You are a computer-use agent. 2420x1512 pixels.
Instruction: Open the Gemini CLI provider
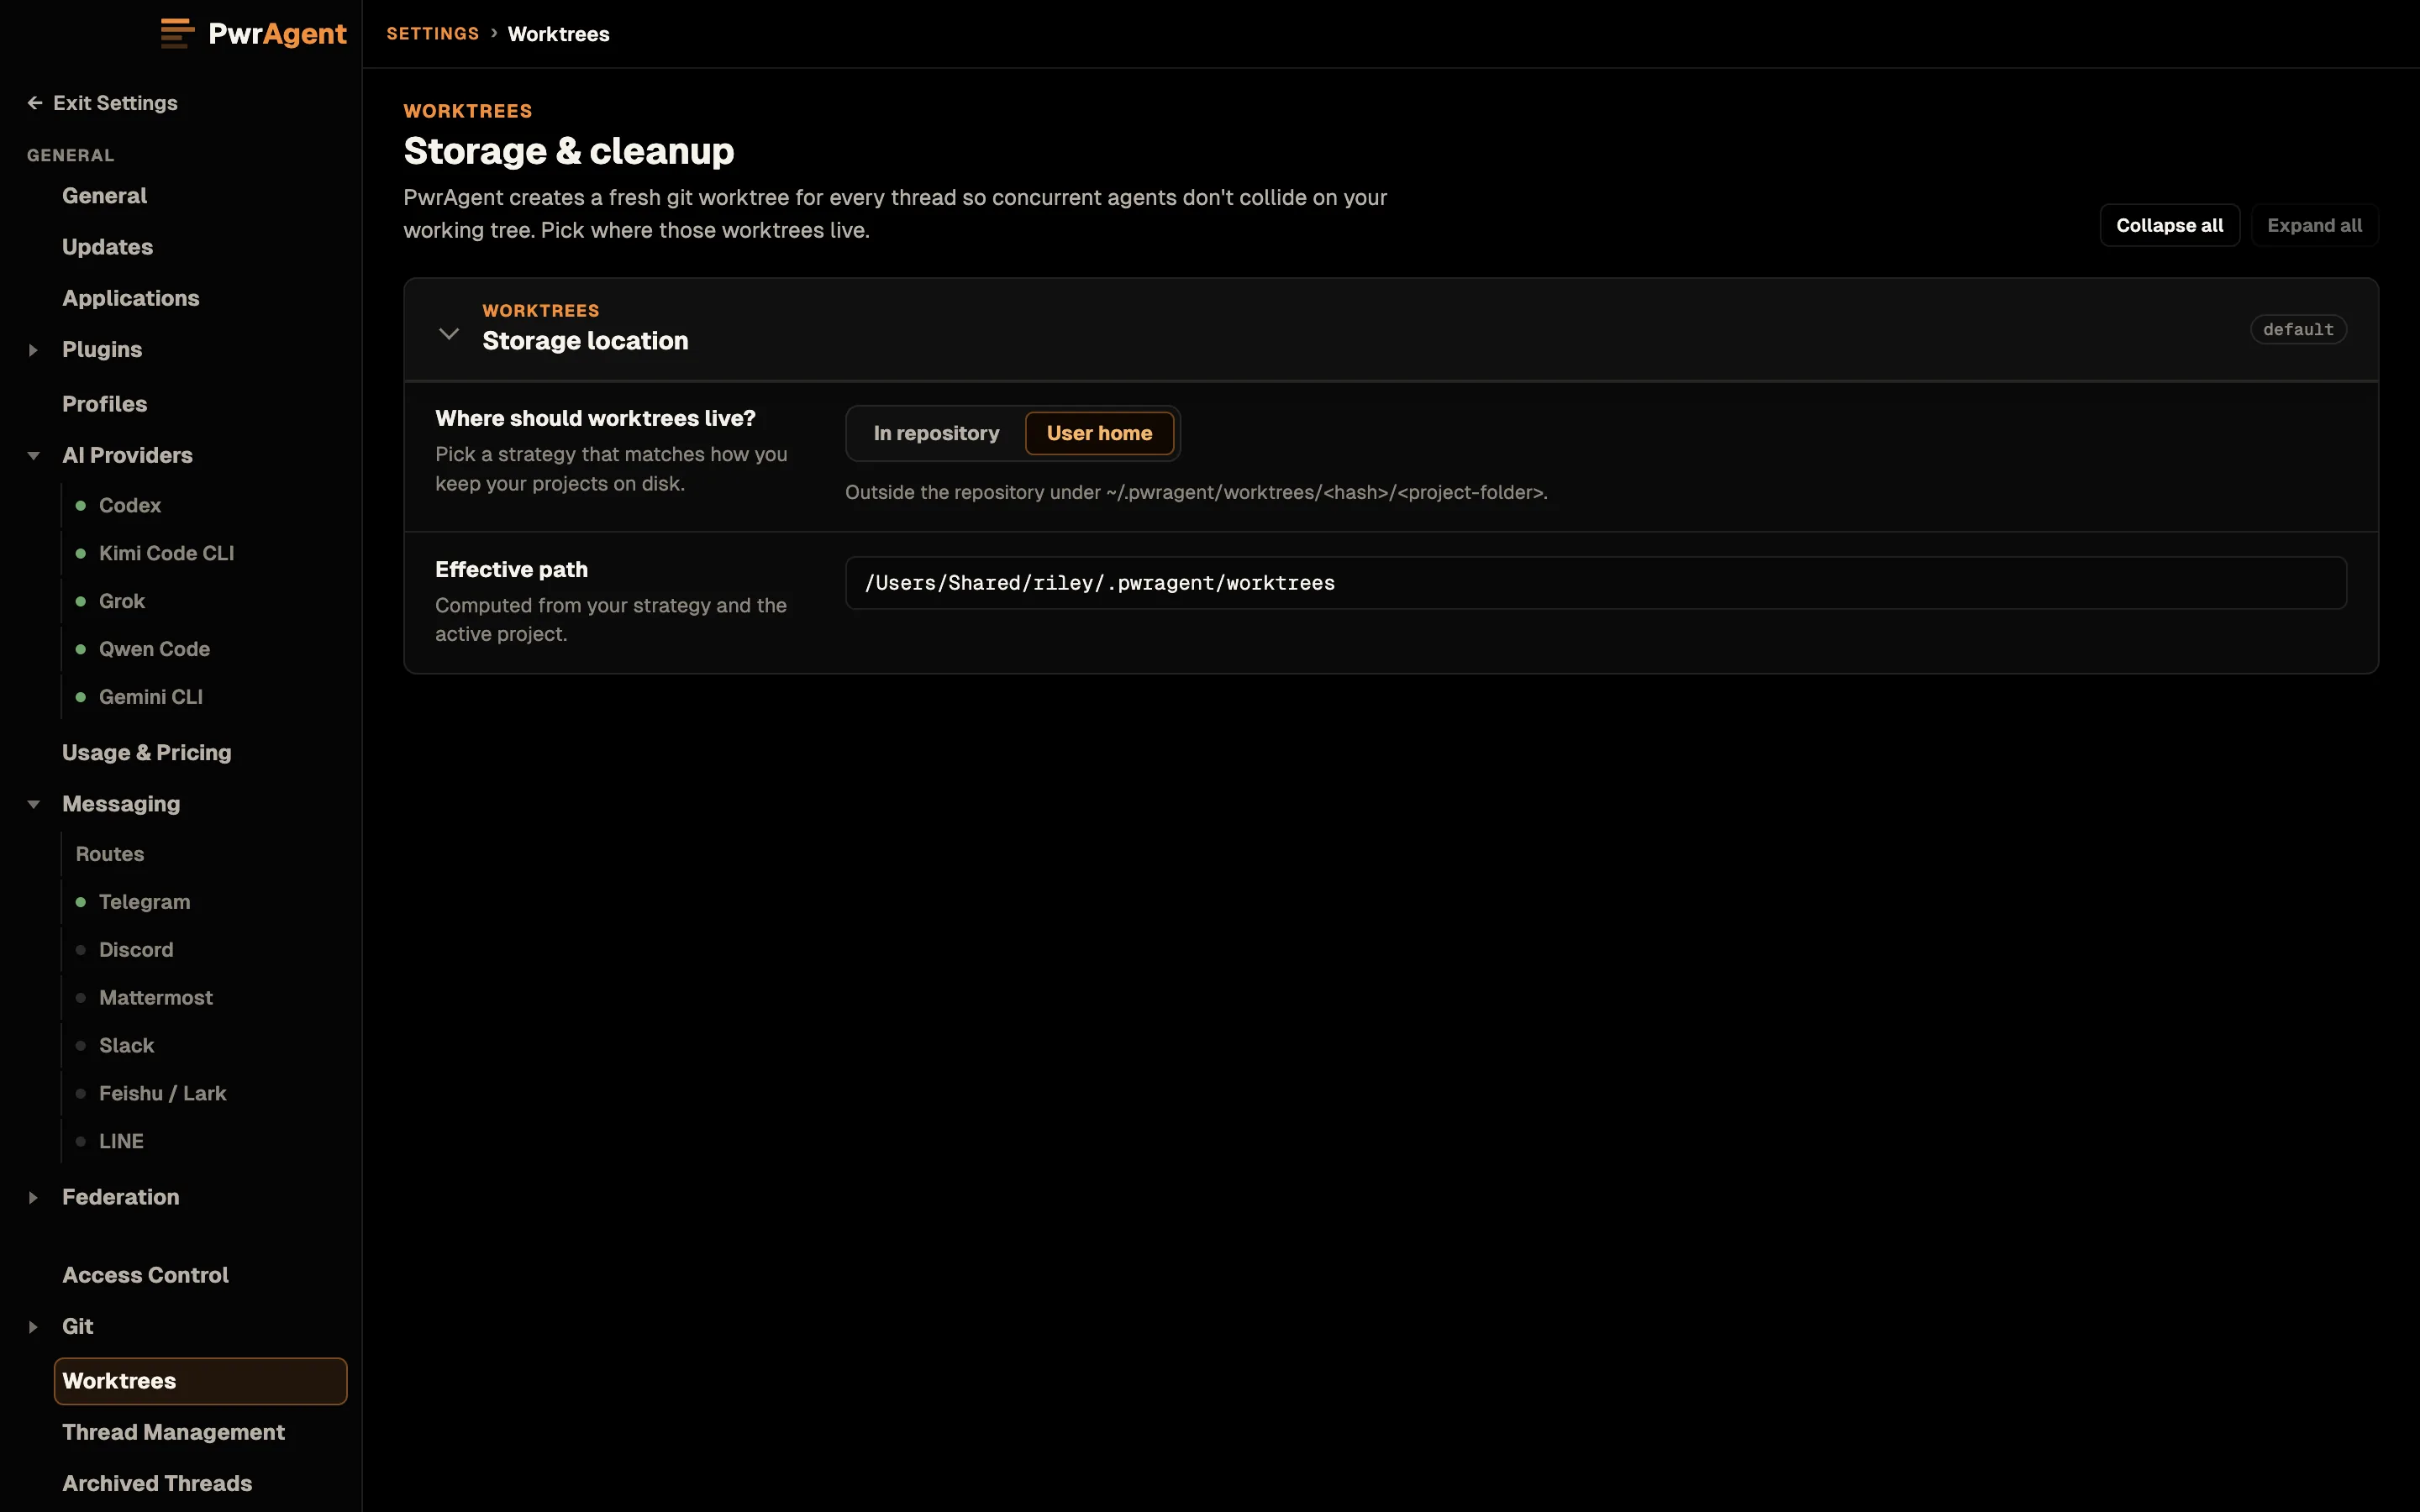pos(150,698)
